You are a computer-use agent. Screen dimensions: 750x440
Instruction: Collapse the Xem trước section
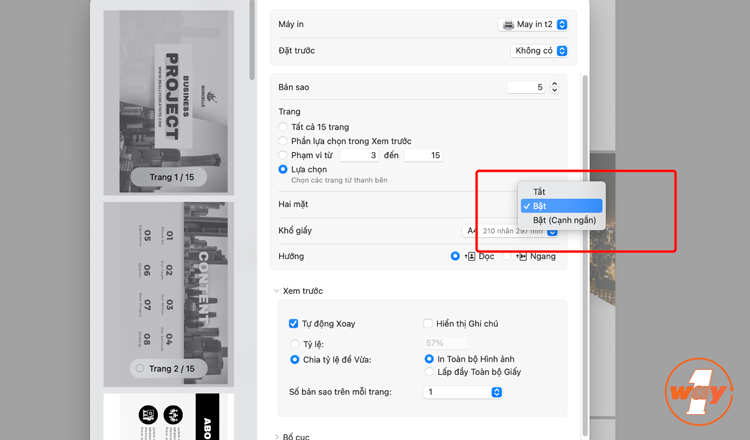276,291
